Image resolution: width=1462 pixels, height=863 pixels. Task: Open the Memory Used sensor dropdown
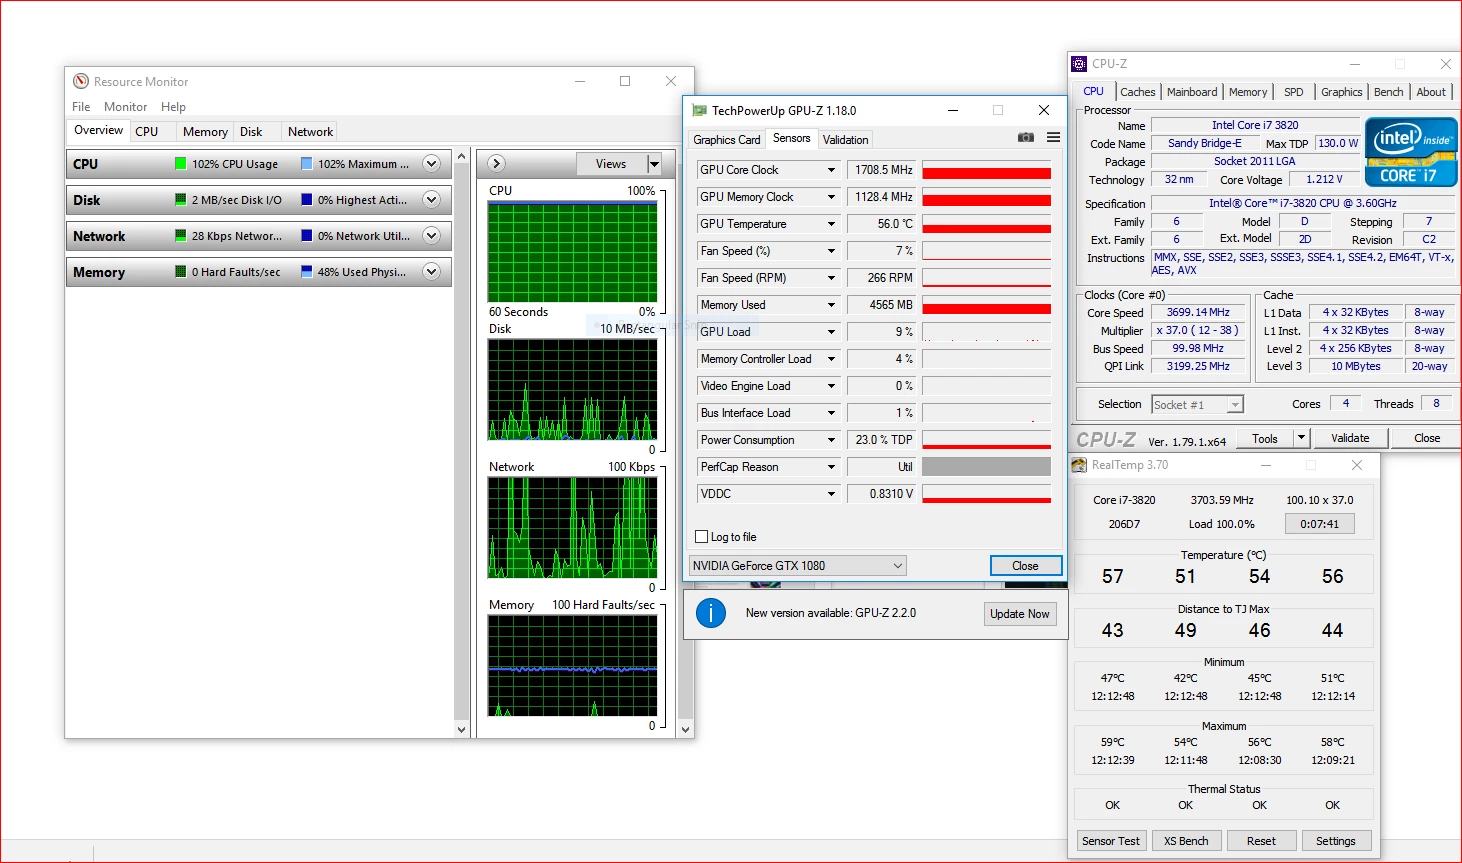click(x=831, y=305)
